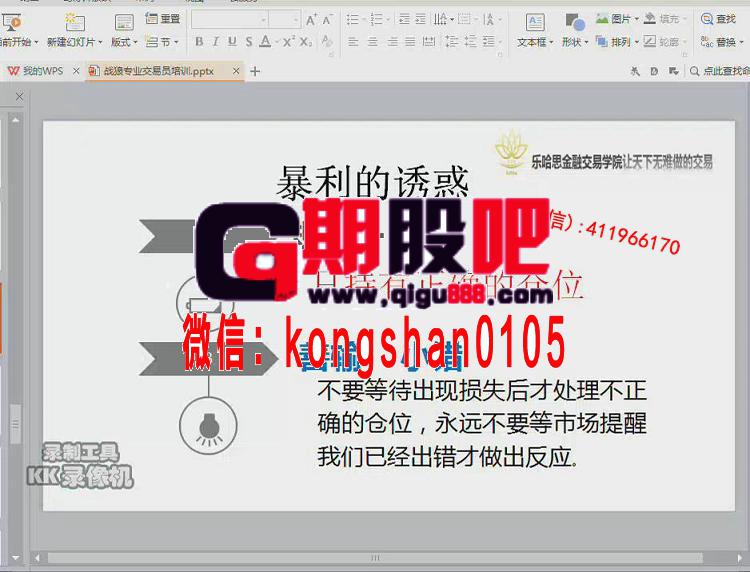Toggle text shadow S button
Viewport: 750px width, 572px height.
click(x=249, y=42)
